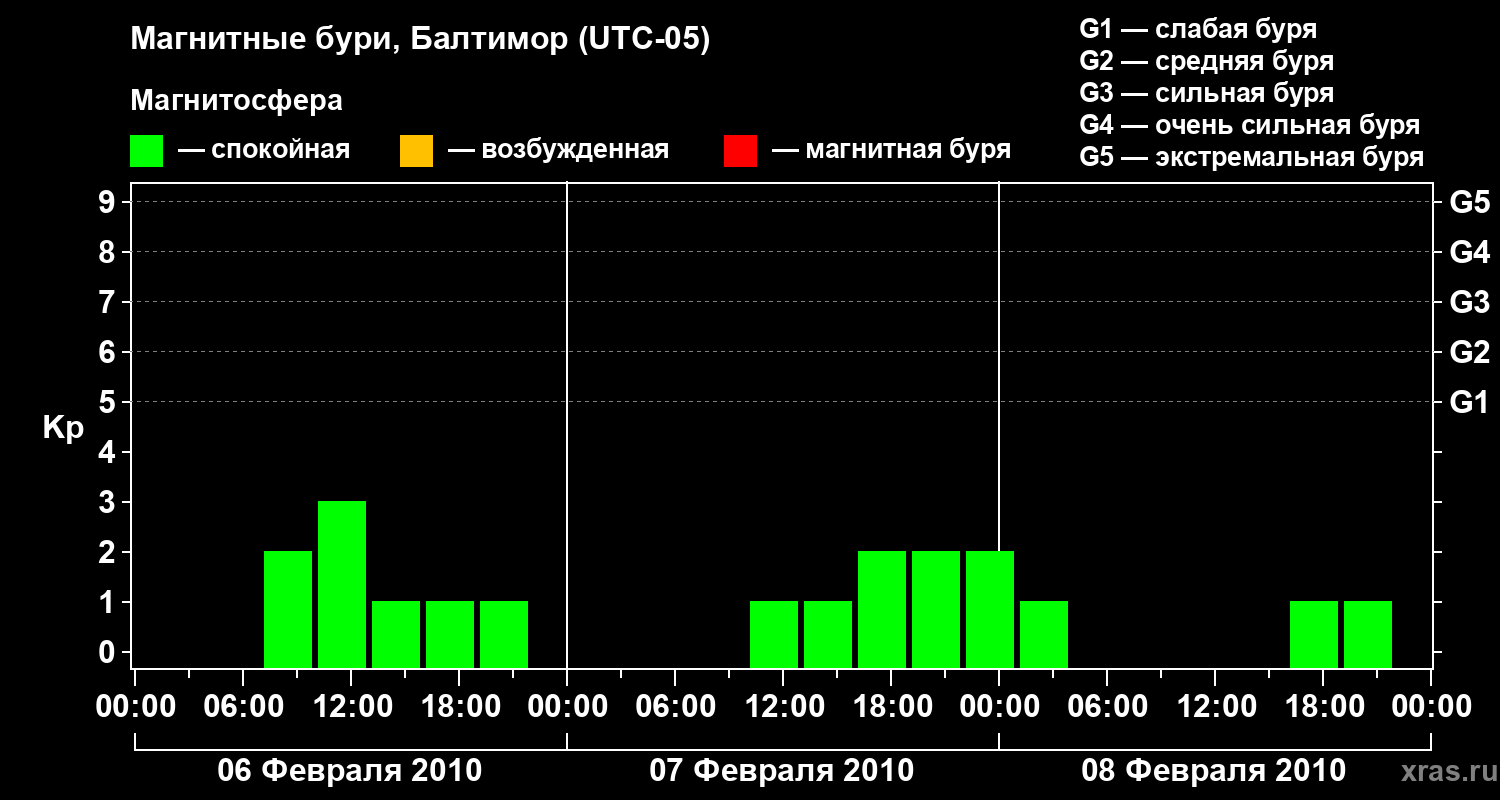The height and width of the screenshot is (800, 1500).
Task: Click the '08 Февраля 2010' date label
Action: click(x=1214, y=771)
